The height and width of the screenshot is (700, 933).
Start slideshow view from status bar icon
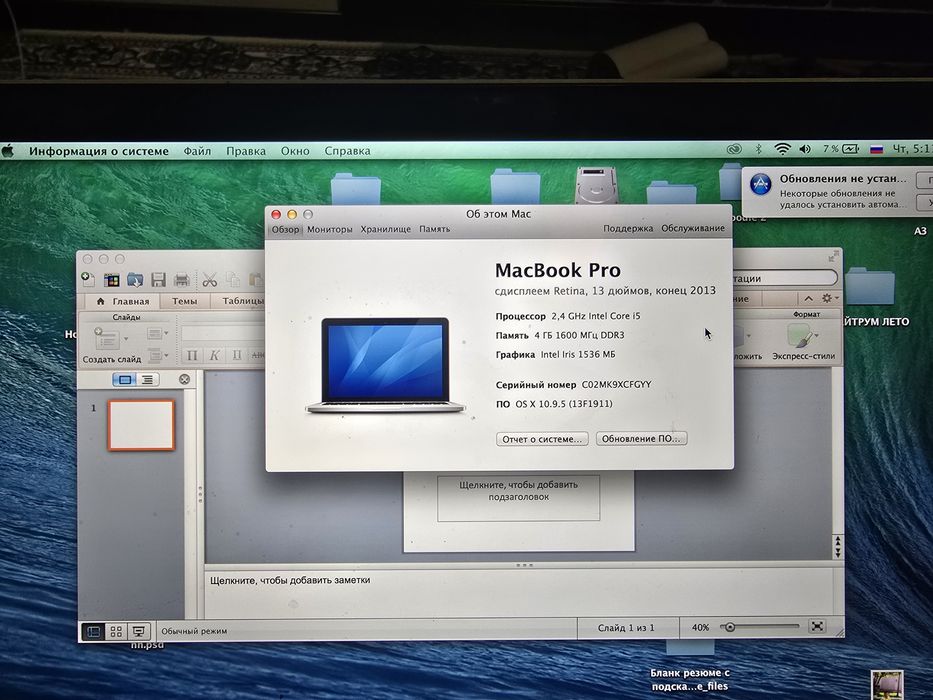139,632
